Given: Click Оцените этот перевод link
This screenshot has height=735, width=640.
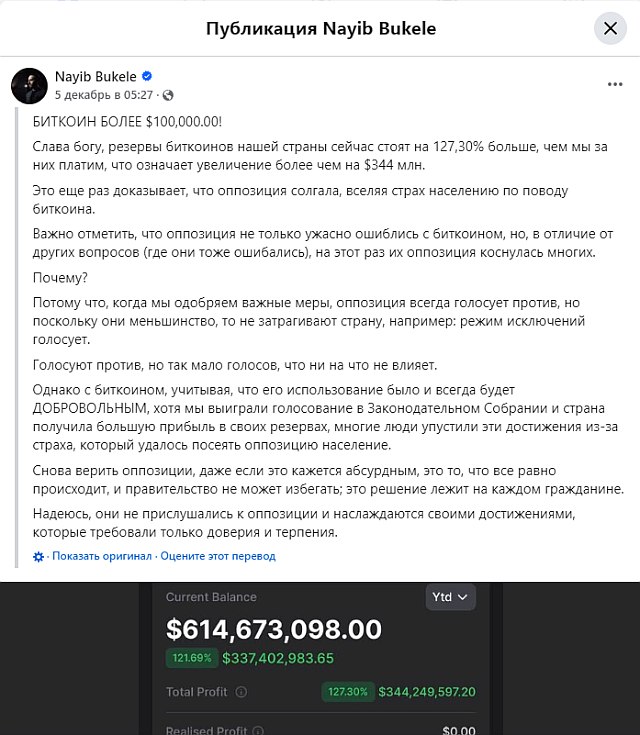Looking at the screenshot, I should click(218, 556).
